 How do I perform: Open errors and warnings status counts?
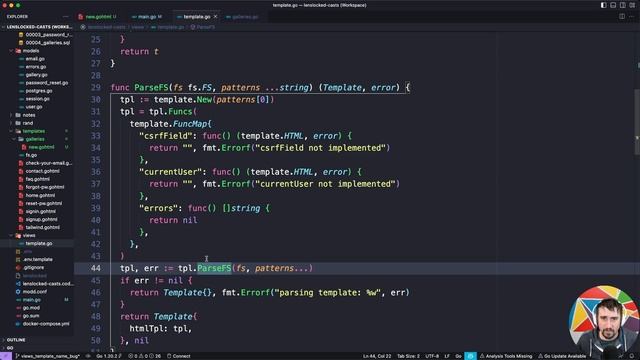[x=144, y=356]
